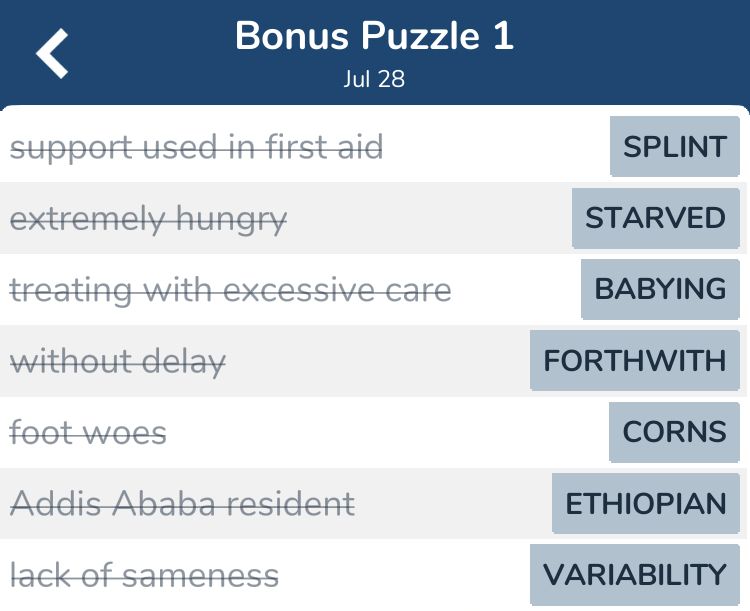Open the FORTHWITH answer tile
This screenshot has height=611, width=750.
tap(634, 360)
